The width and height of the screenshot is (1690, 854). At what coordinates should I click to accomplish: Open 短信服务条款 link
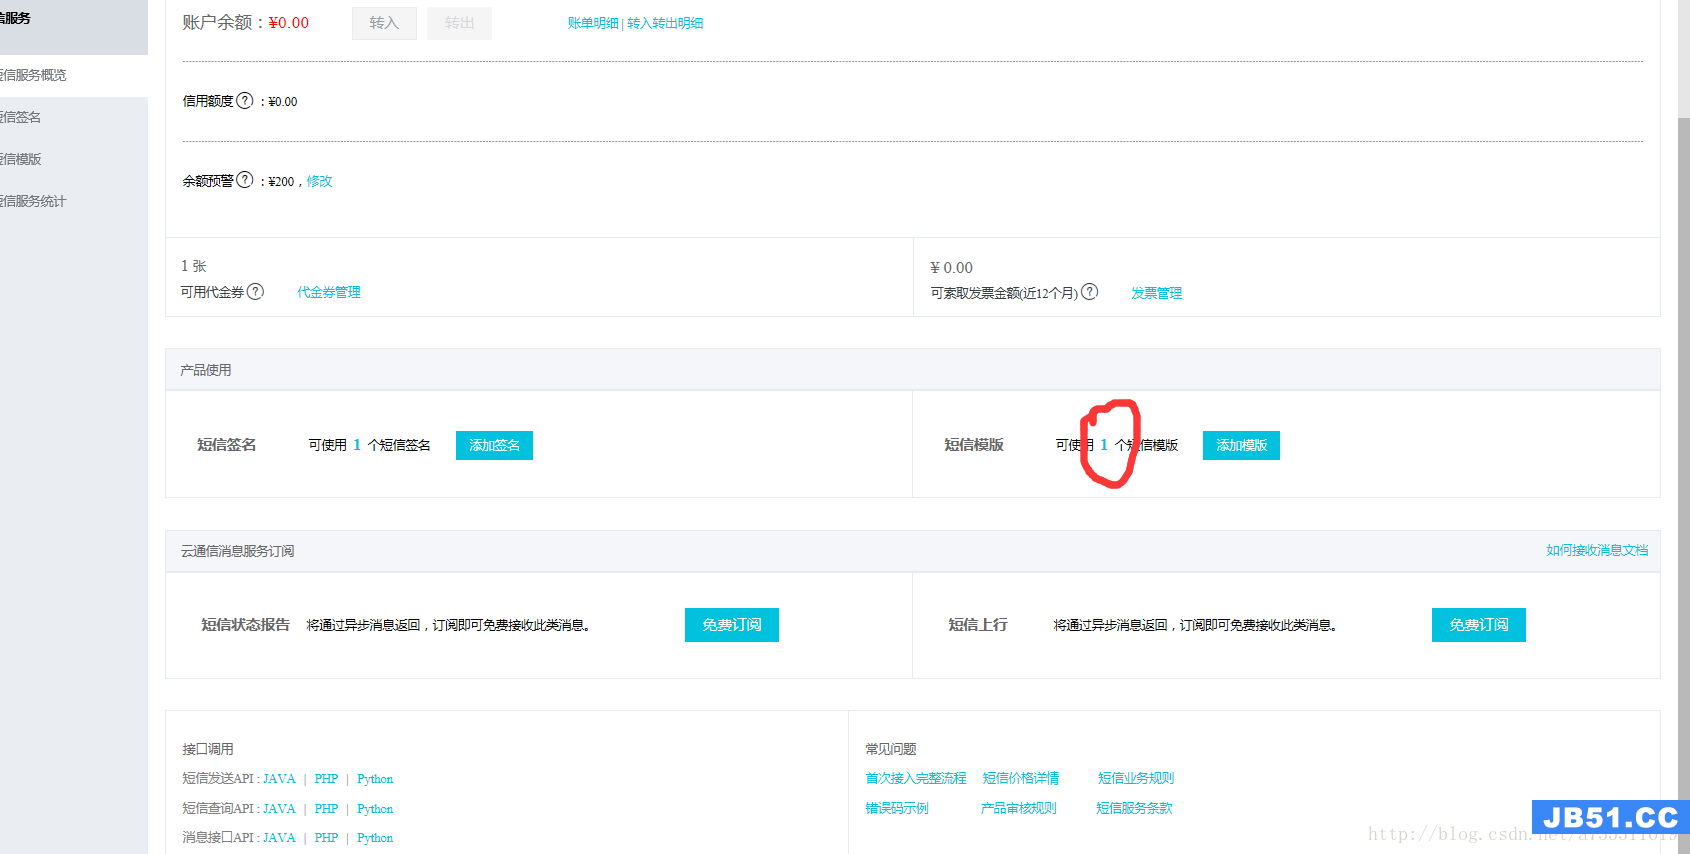[x=1134, y=808]
